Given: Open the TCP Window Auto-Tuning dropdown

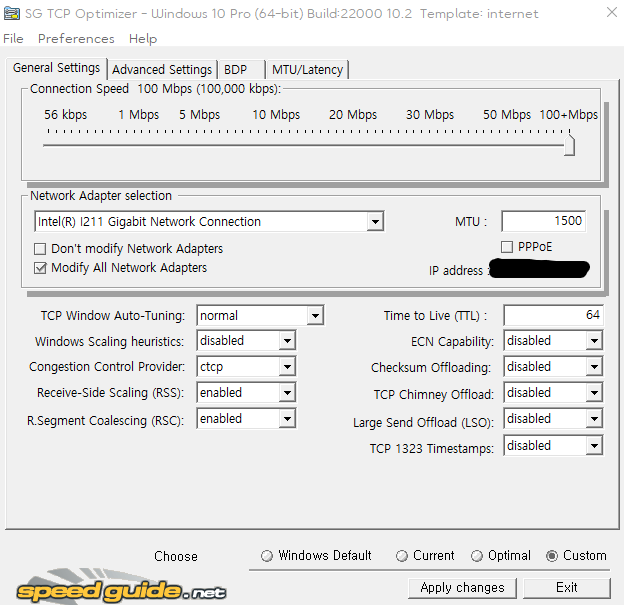Looking at the screenshot, I should pos(315,316).
